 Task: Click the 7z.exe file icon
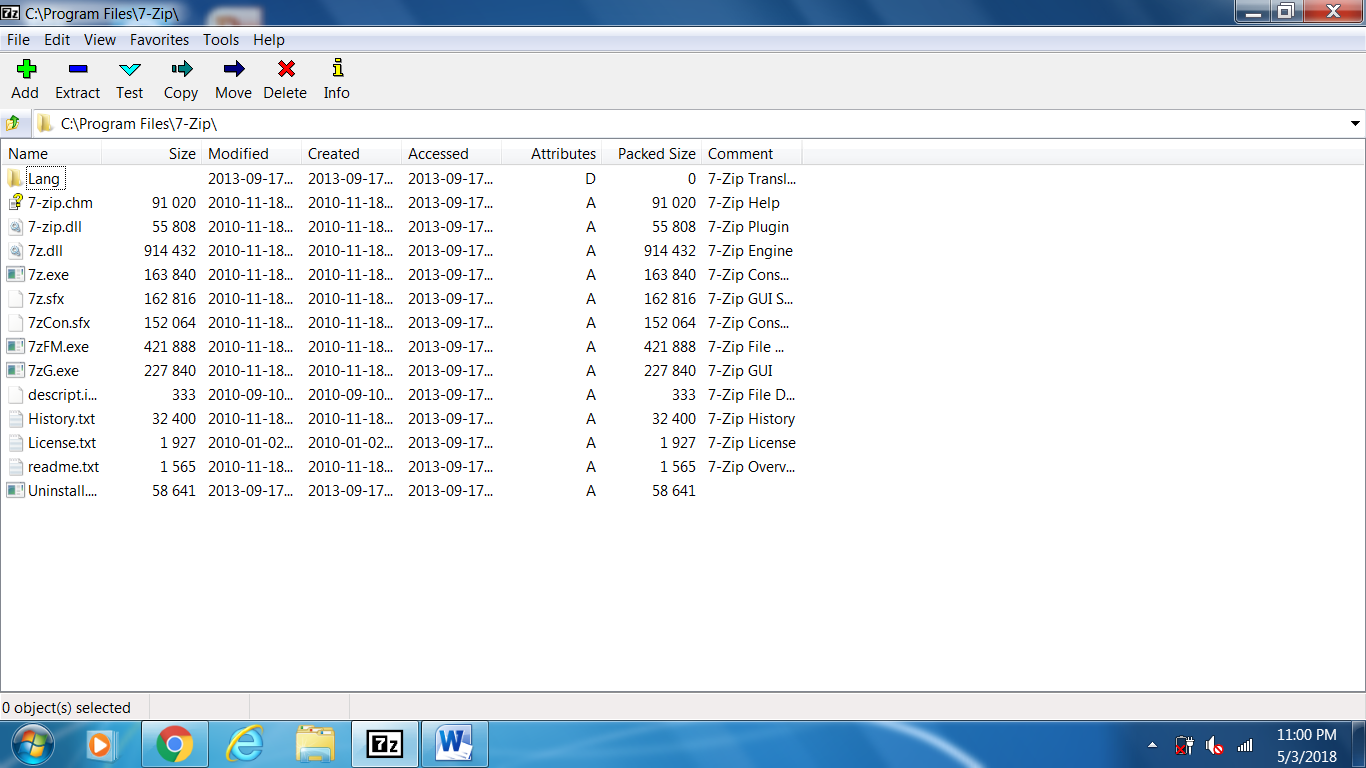click(x=14, y=275)
